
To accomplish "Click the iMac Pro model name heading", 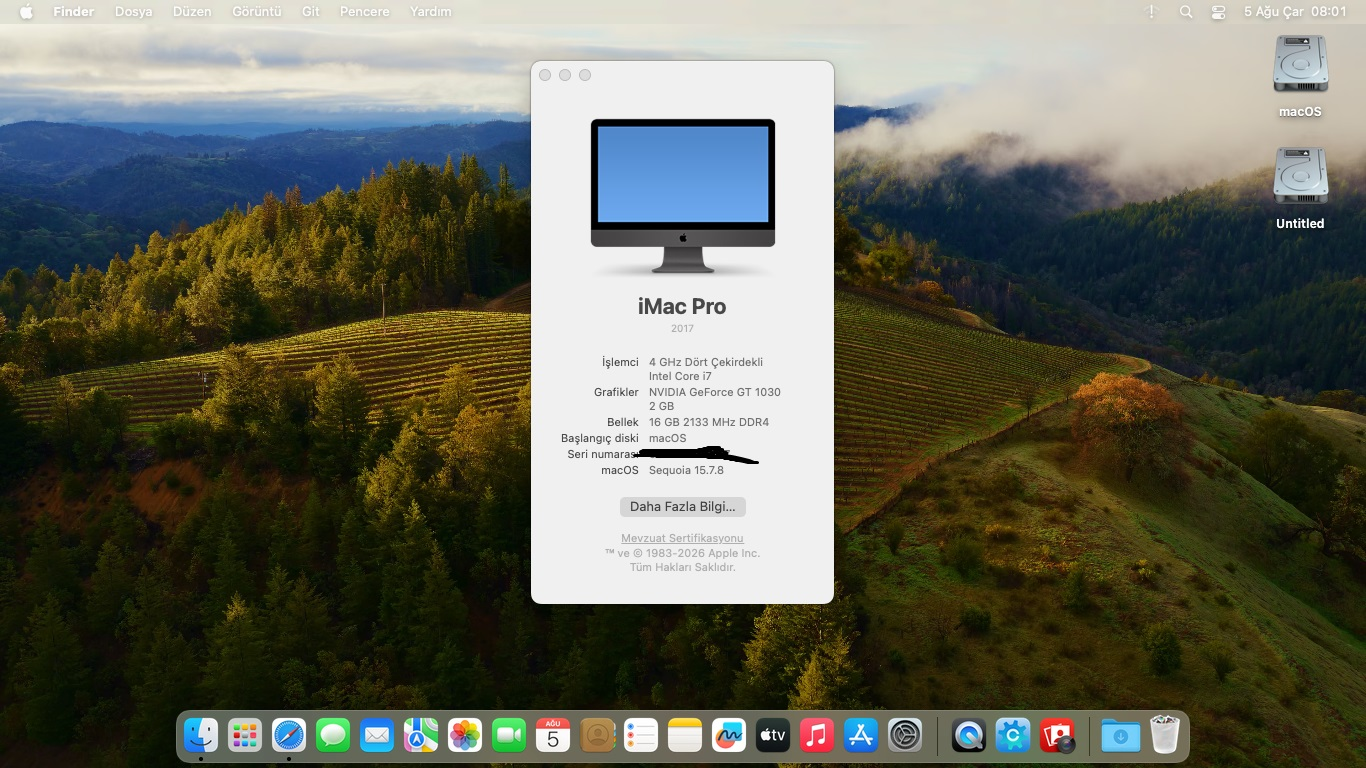I will click(x=682, y=306).
